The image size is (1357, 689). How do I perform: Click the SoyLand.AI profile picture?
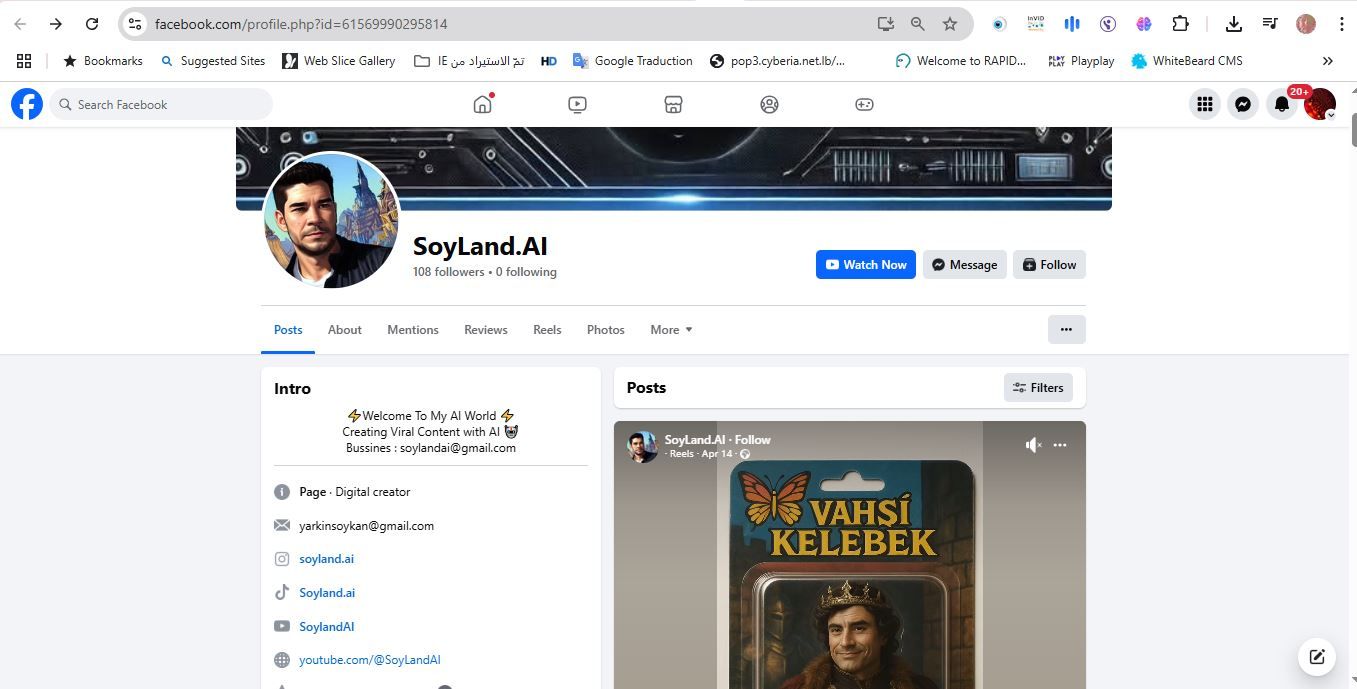coord(331,220)
